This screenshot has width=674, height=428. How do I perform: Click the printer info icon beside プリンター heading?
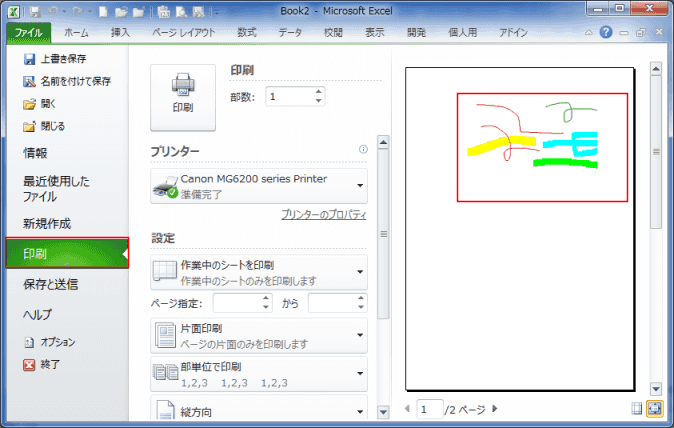tap(363, 149)
